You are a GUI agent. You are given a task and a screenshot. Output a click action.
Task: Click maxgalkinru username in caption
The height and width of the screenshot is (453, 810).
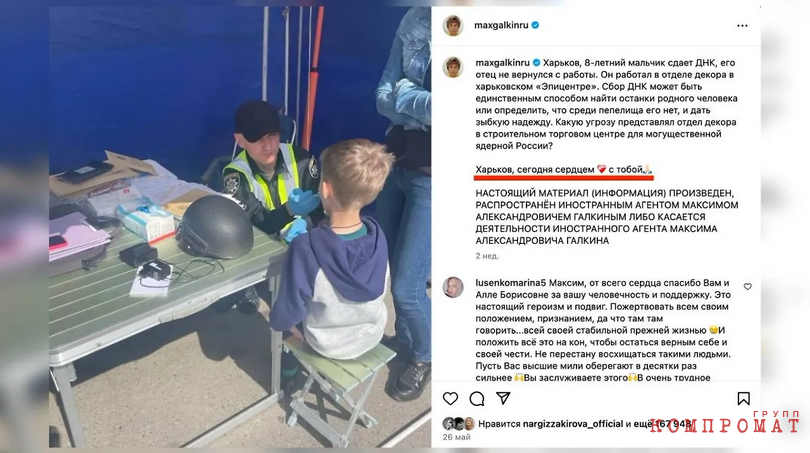point(502,63)
